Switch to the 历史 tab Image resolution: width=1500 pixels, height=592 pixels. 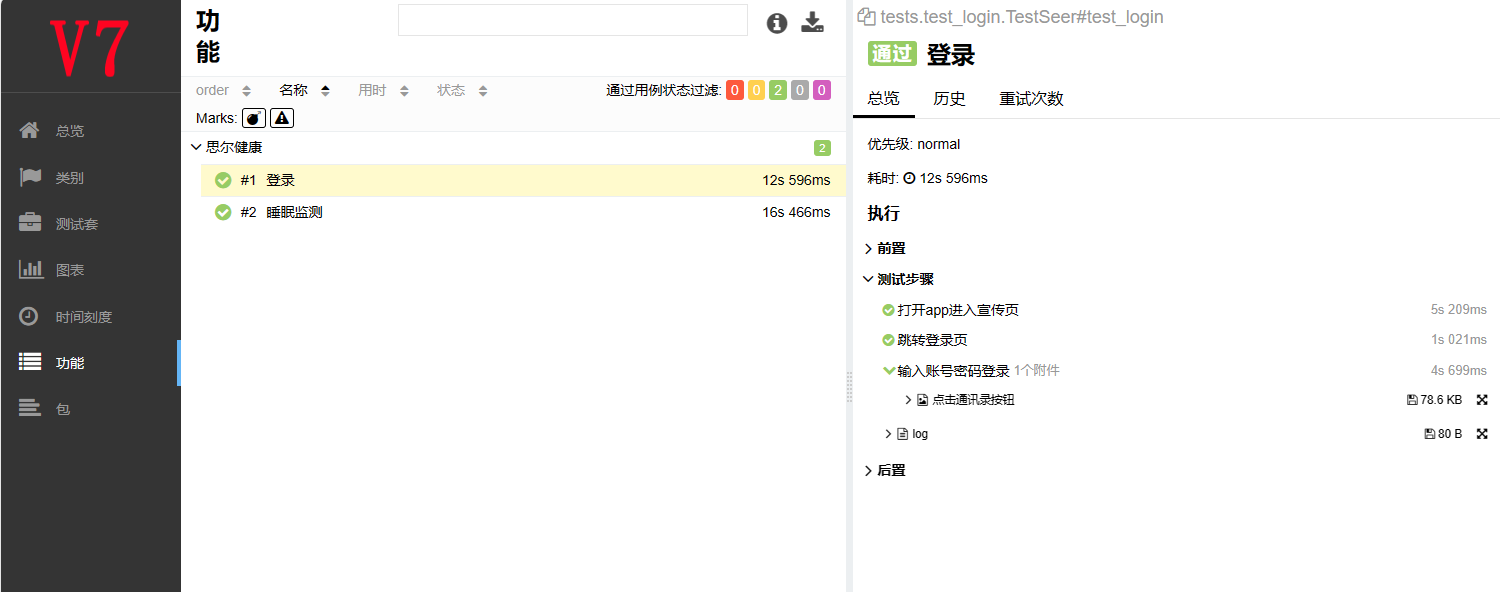(x=949, y=98)
